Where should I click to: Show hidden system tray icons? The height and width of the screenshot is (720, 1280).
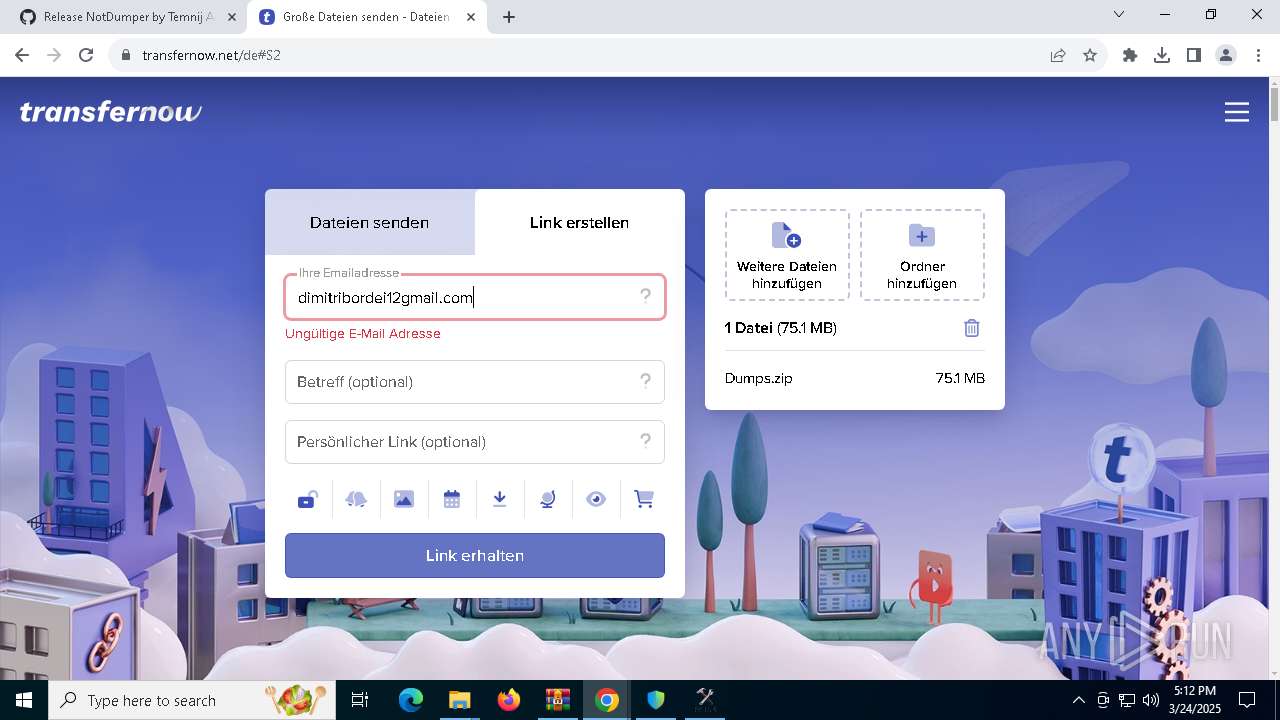1078,700
